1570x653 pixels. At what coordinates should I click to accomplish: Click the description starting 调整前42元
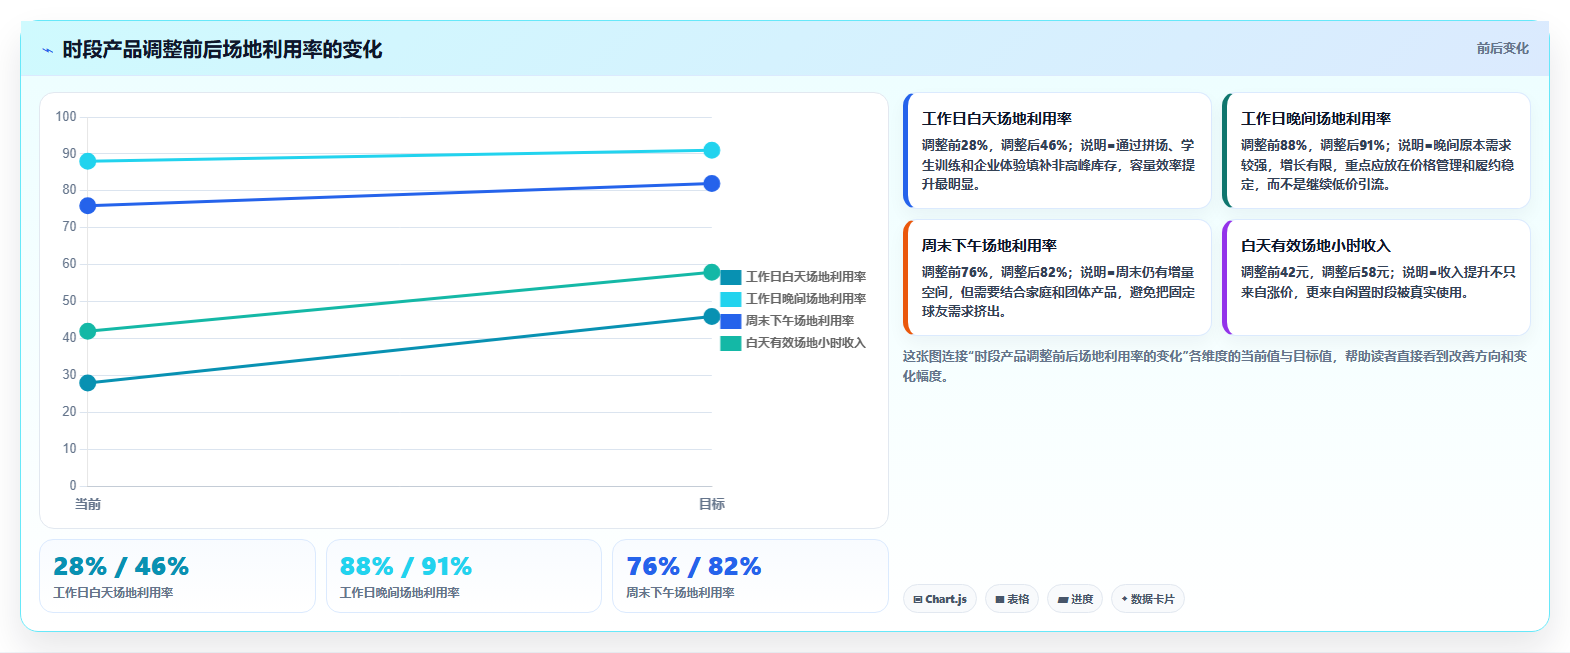point(1378,282)
